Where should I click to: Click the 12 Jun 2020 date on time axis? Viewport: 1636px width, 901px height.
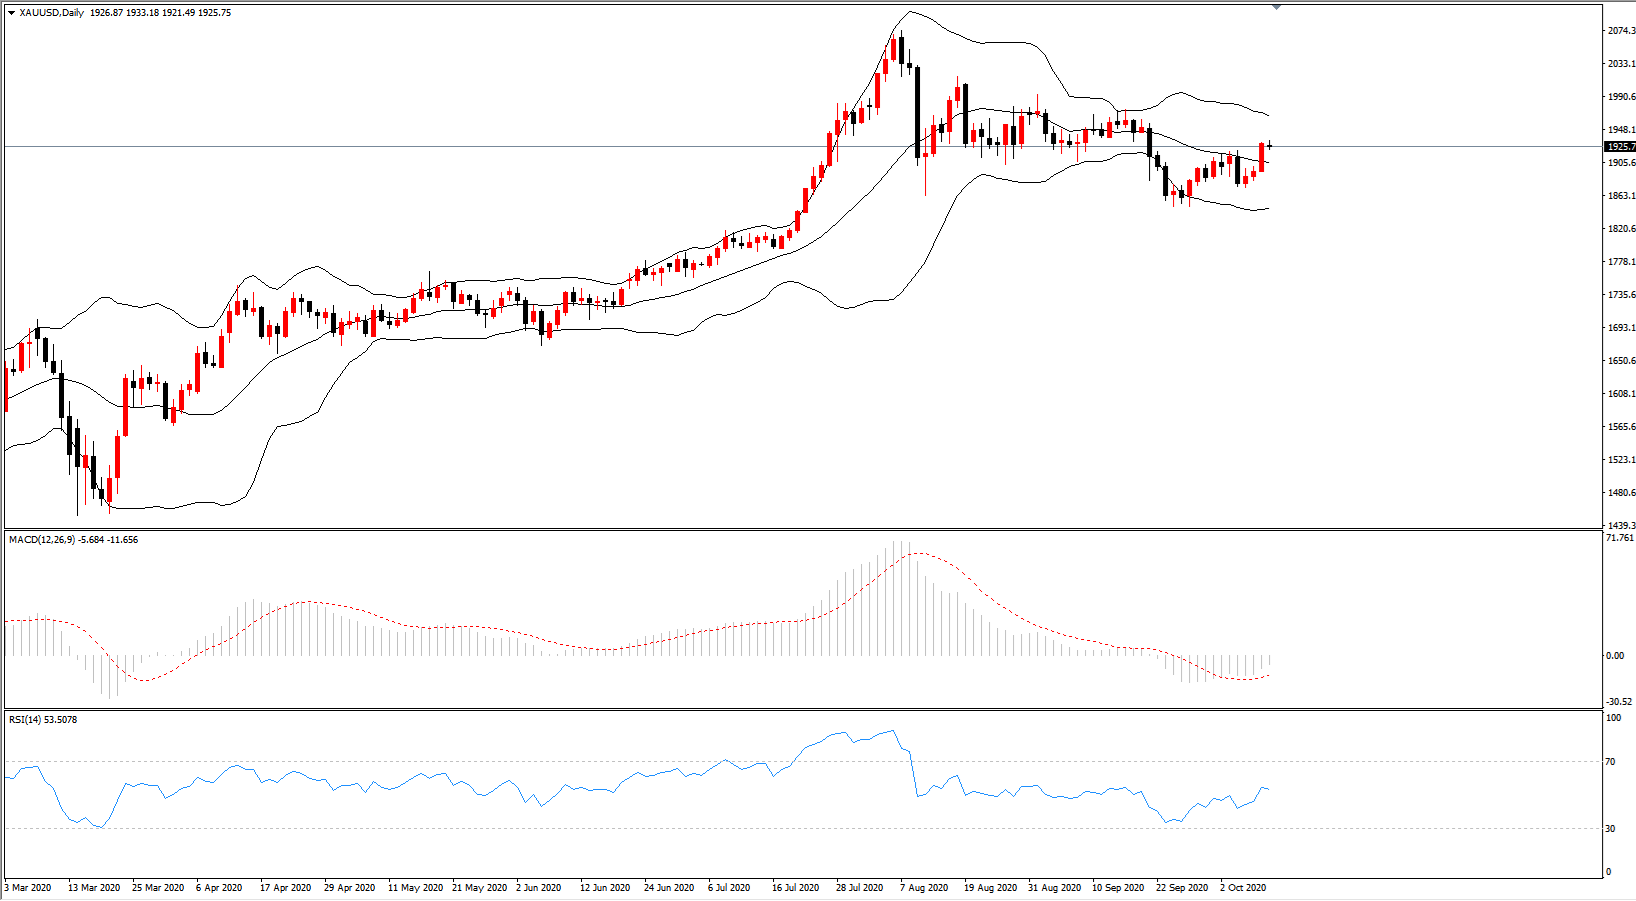tap(605, 888)
